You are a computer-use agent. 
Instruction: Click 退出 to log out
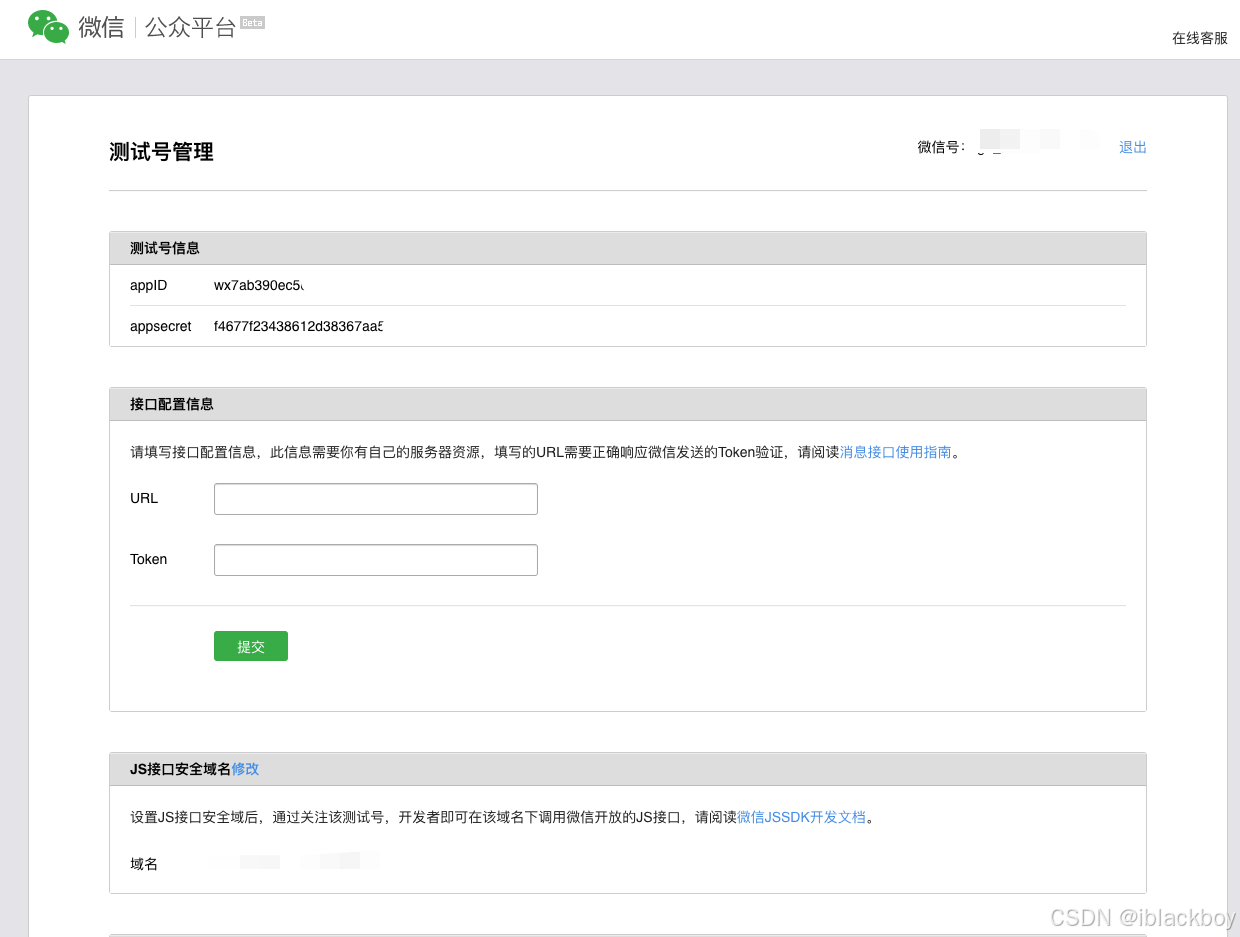(x=1133, y=147)
